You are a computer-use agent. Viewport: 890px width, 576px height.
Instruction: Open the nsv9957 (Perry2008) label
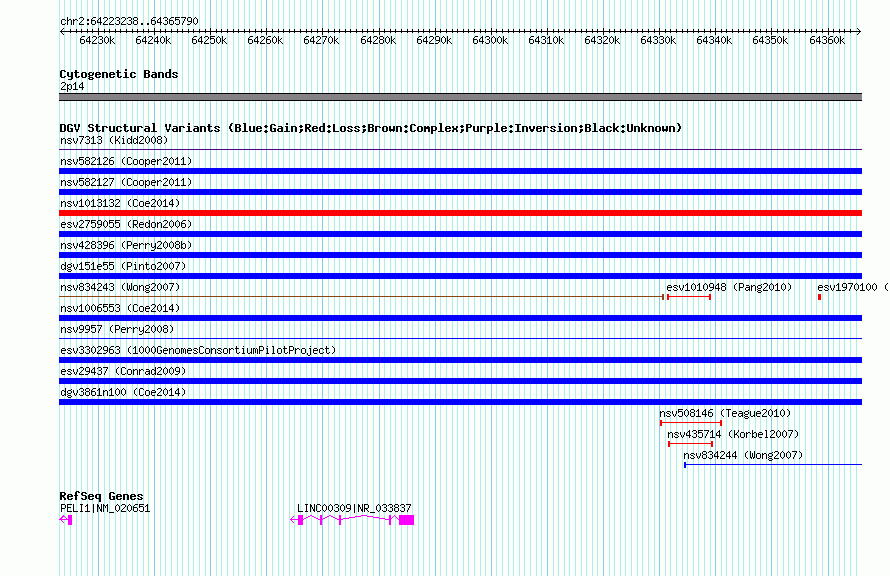coord(117,329)
